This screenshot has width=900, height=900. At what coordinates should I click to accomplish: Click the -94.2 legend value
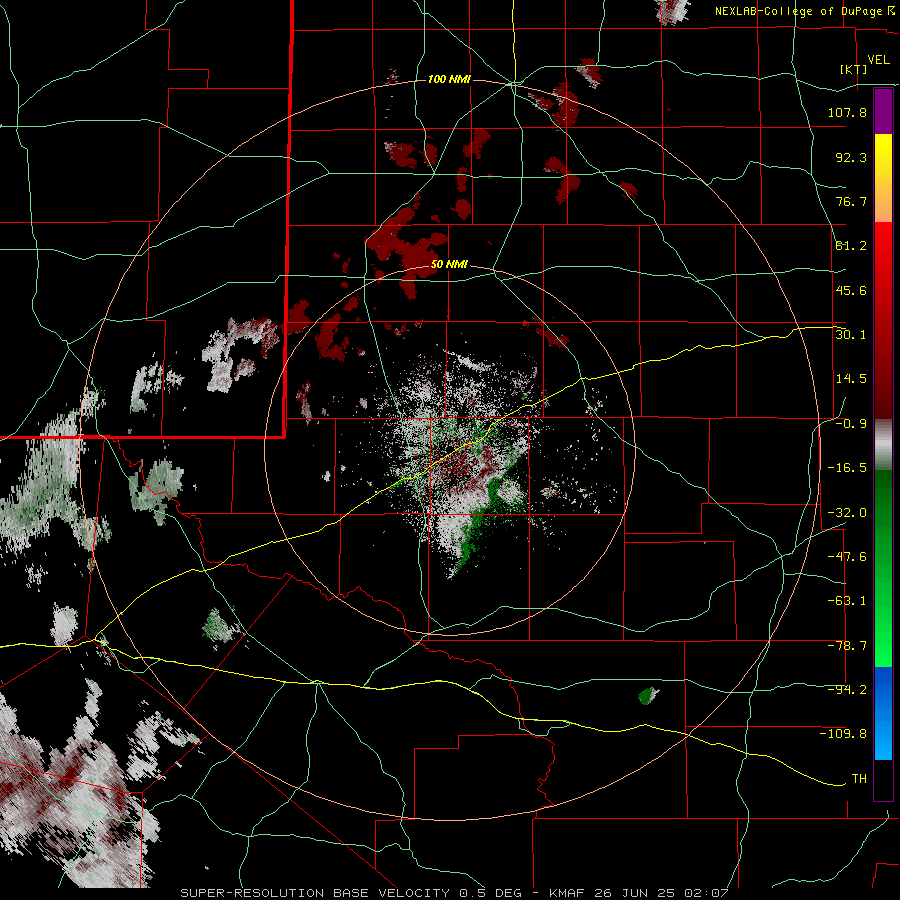[x=847, y=690]
